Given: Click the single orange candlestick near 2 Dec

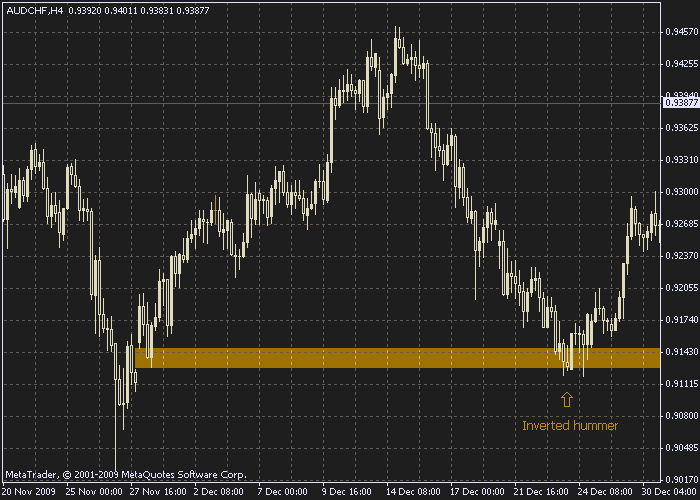Looking at the screenshot, I should 216,209.
